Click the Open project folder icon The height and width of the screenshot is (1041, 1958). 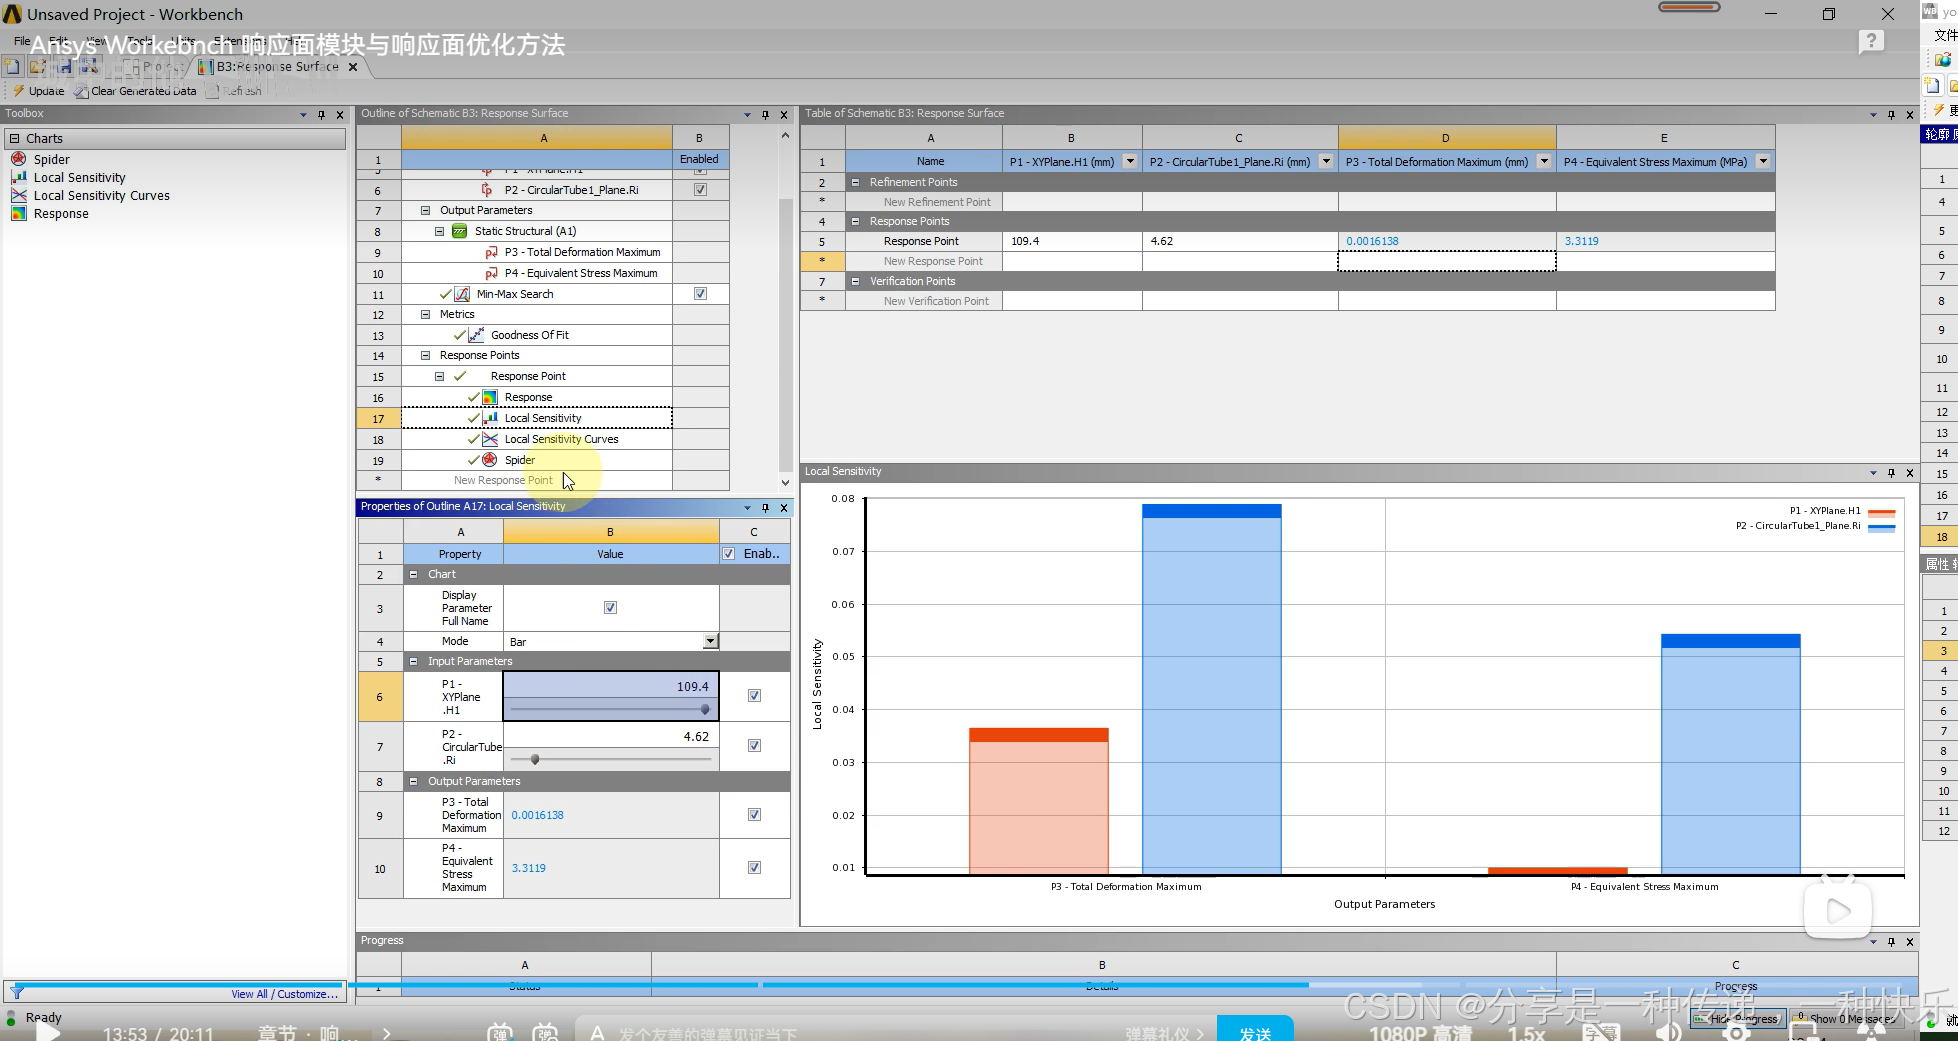point(38,66)
